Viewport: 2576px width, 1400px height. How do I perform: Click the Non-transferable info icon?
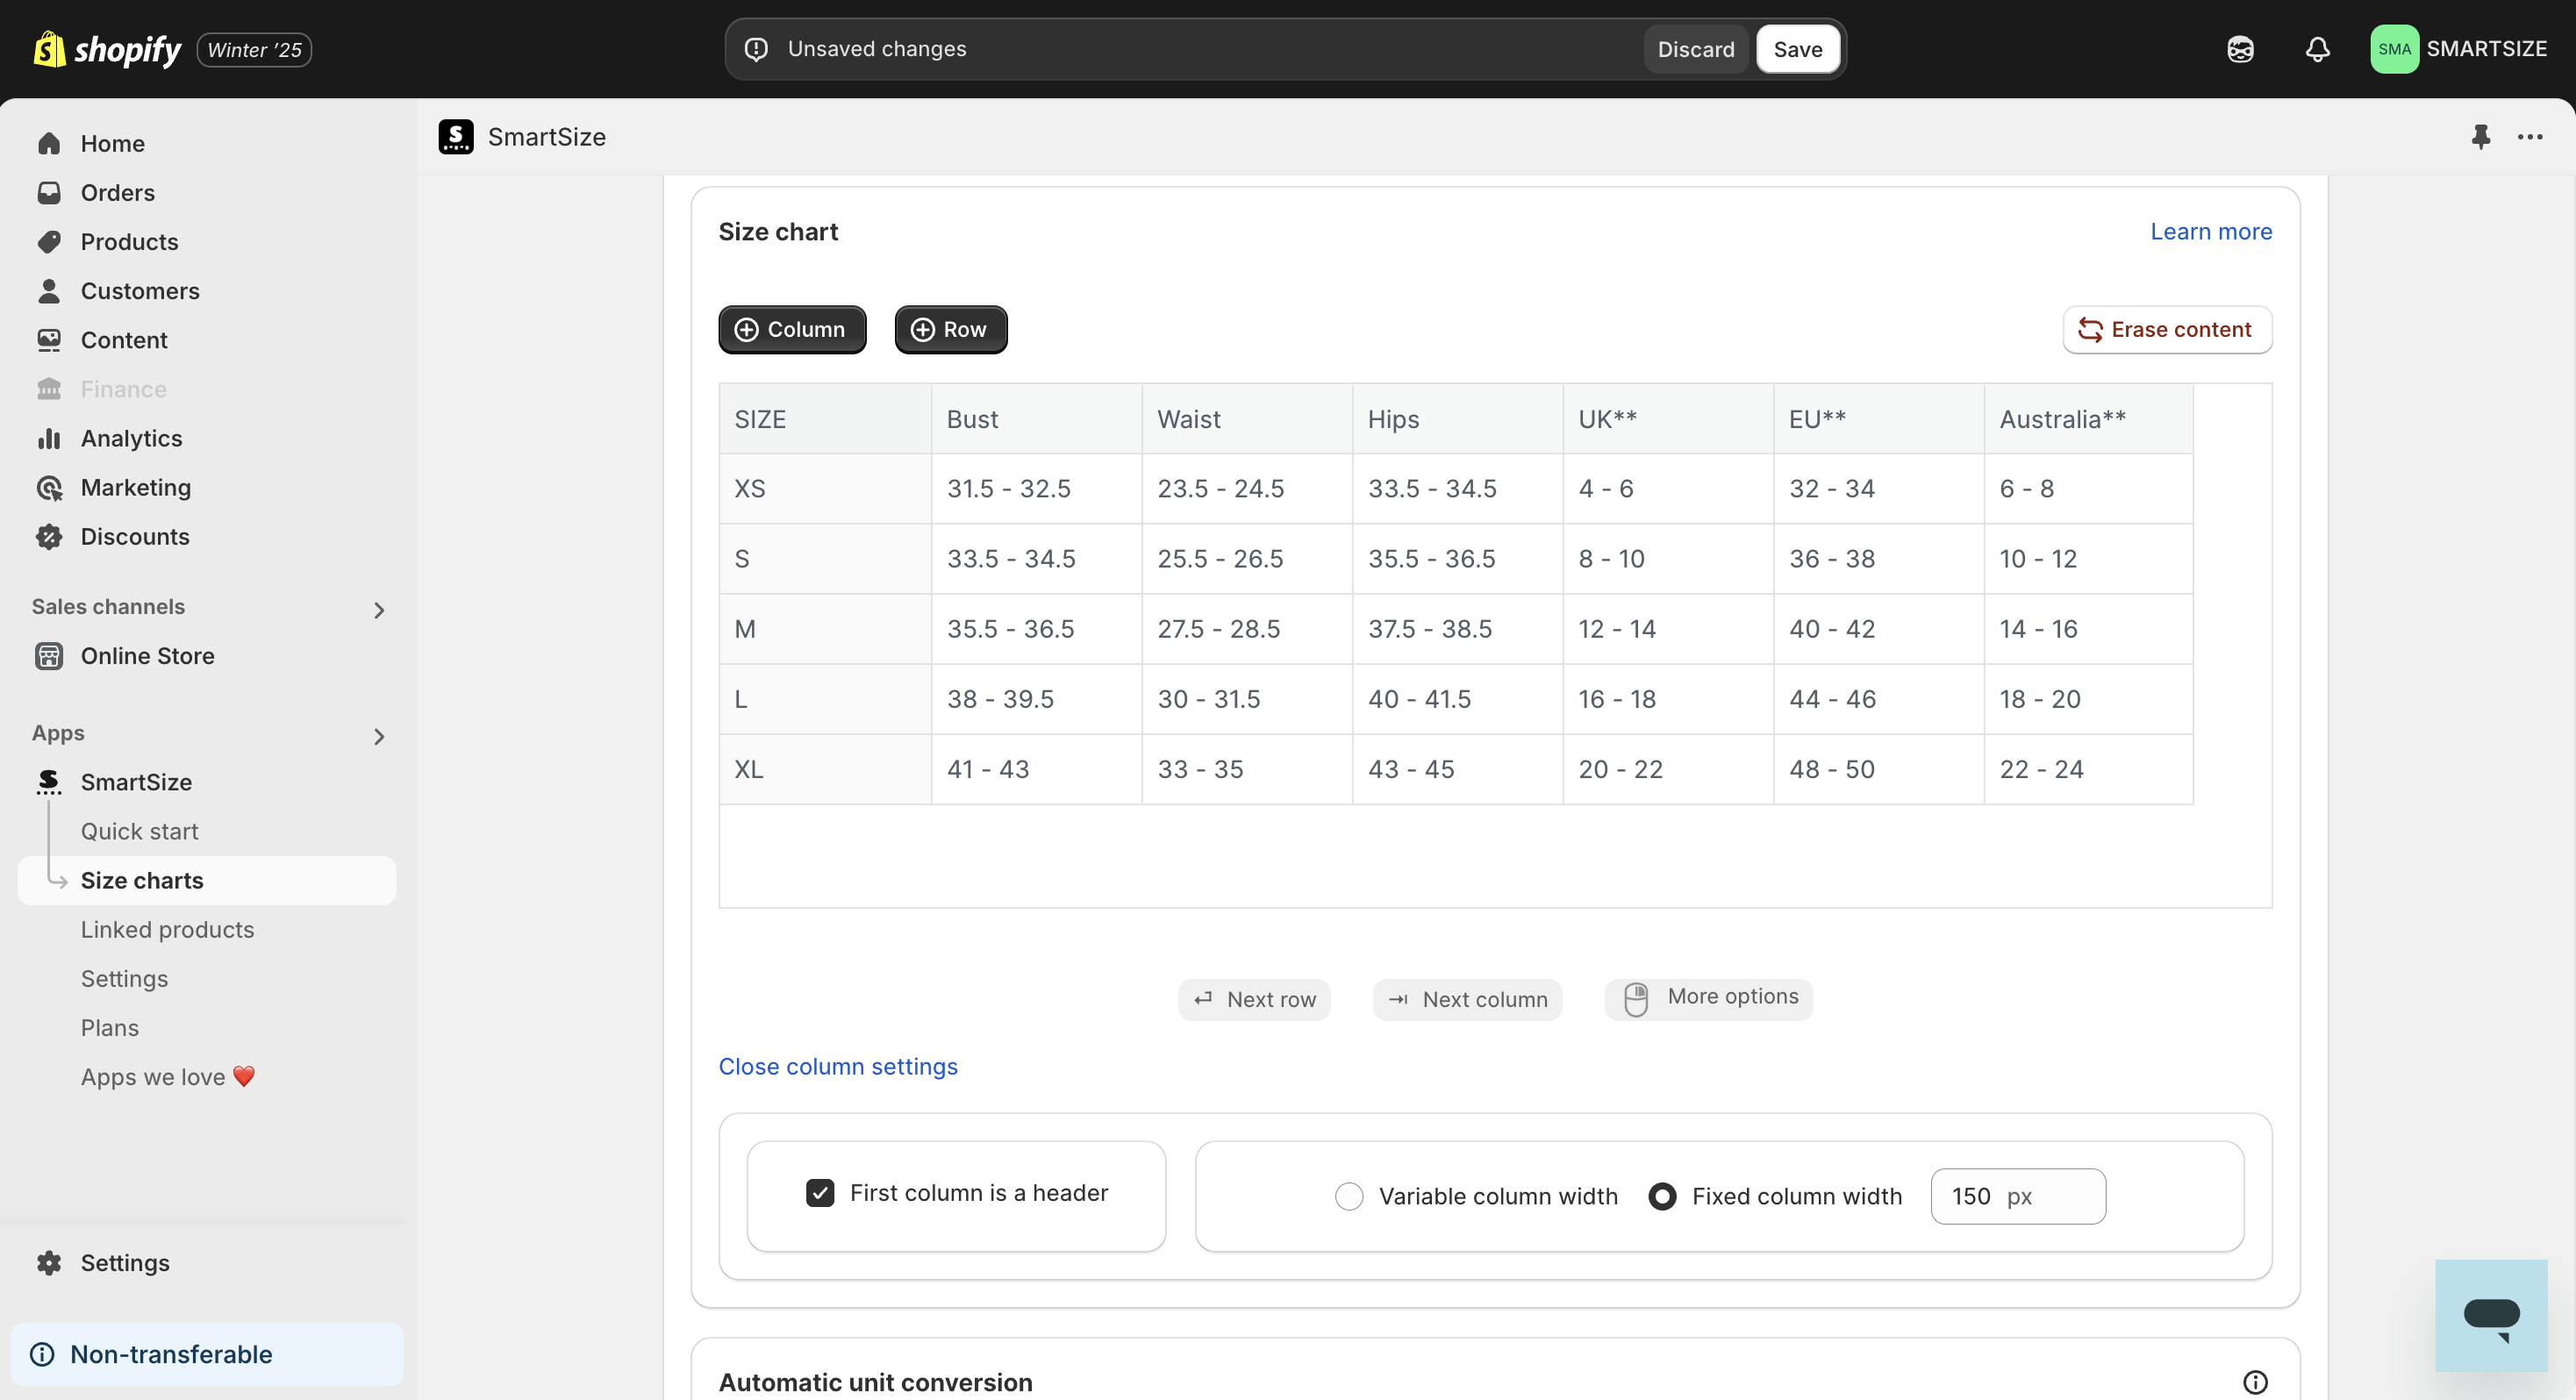coord(42,1354)
